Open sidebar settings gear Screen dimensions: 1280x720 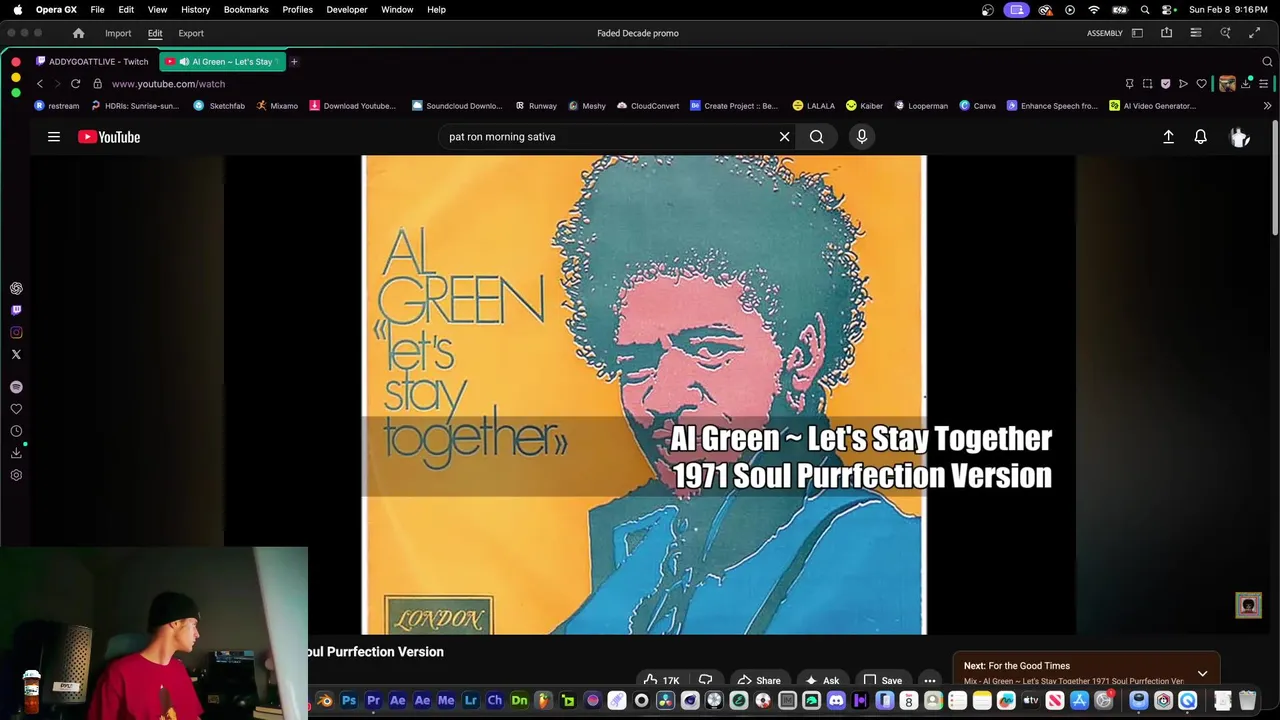[16, 475]
